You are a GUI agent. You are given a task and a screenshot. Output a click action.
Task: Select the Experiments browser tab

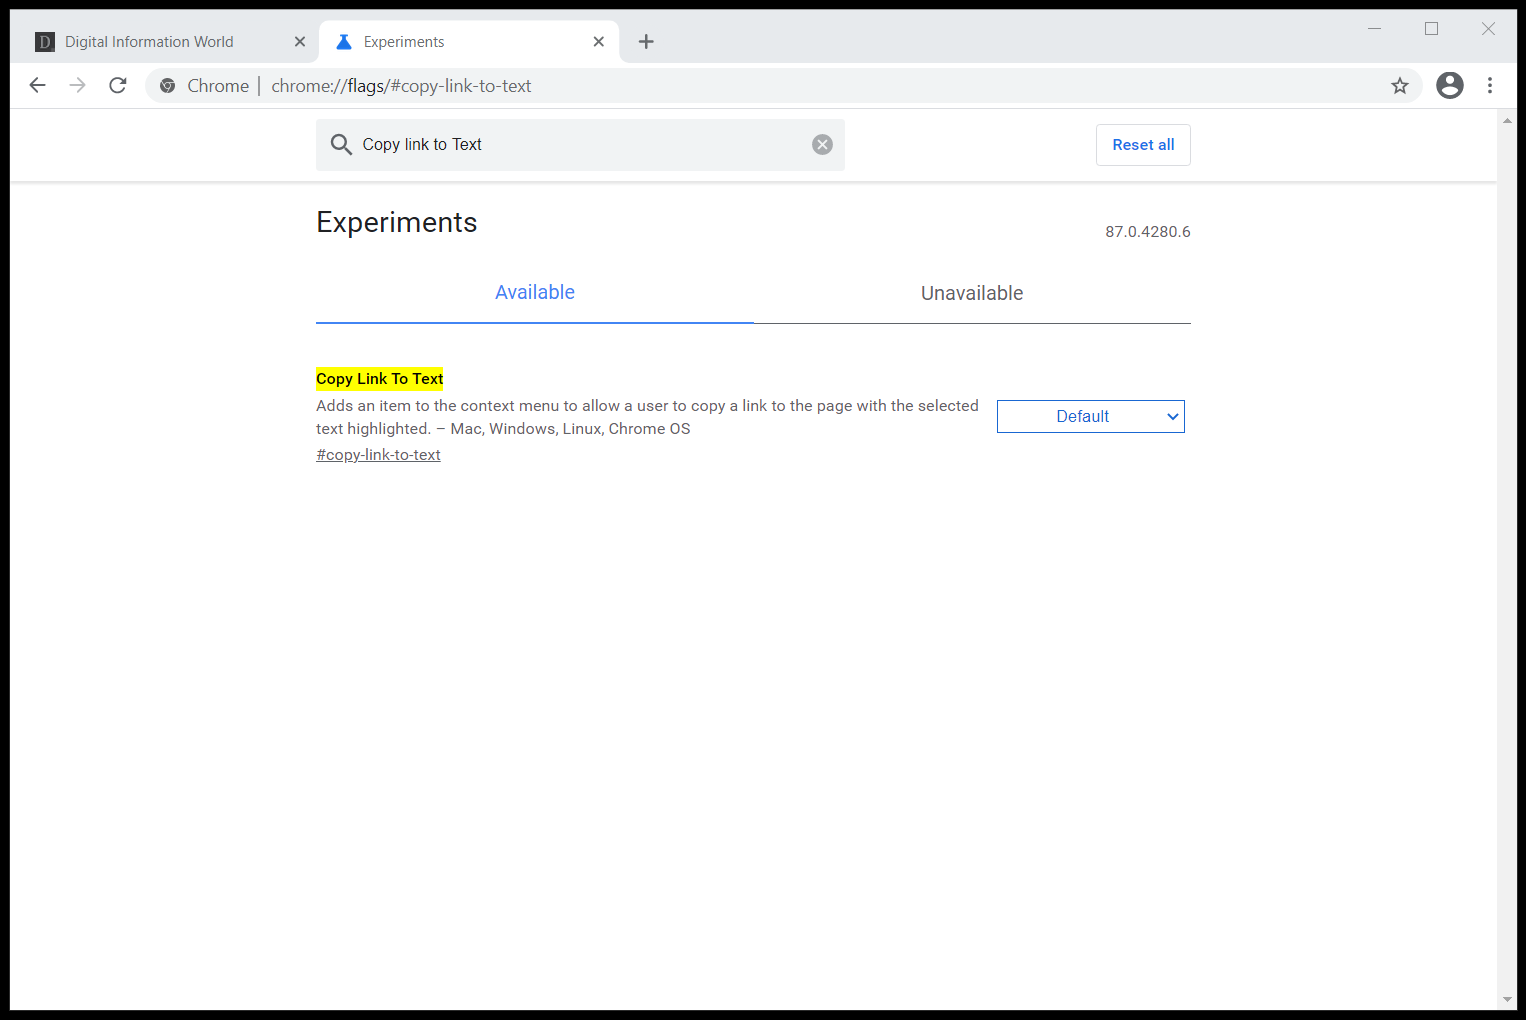click(469, 41)
